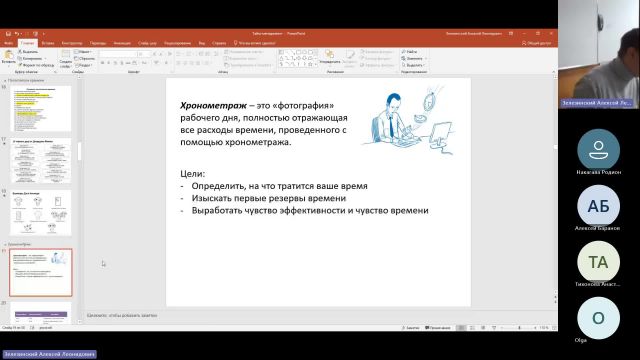Click the businessman illustration on the slide
The width and height of the screenshot is (640, 360).
coord(408,120)
